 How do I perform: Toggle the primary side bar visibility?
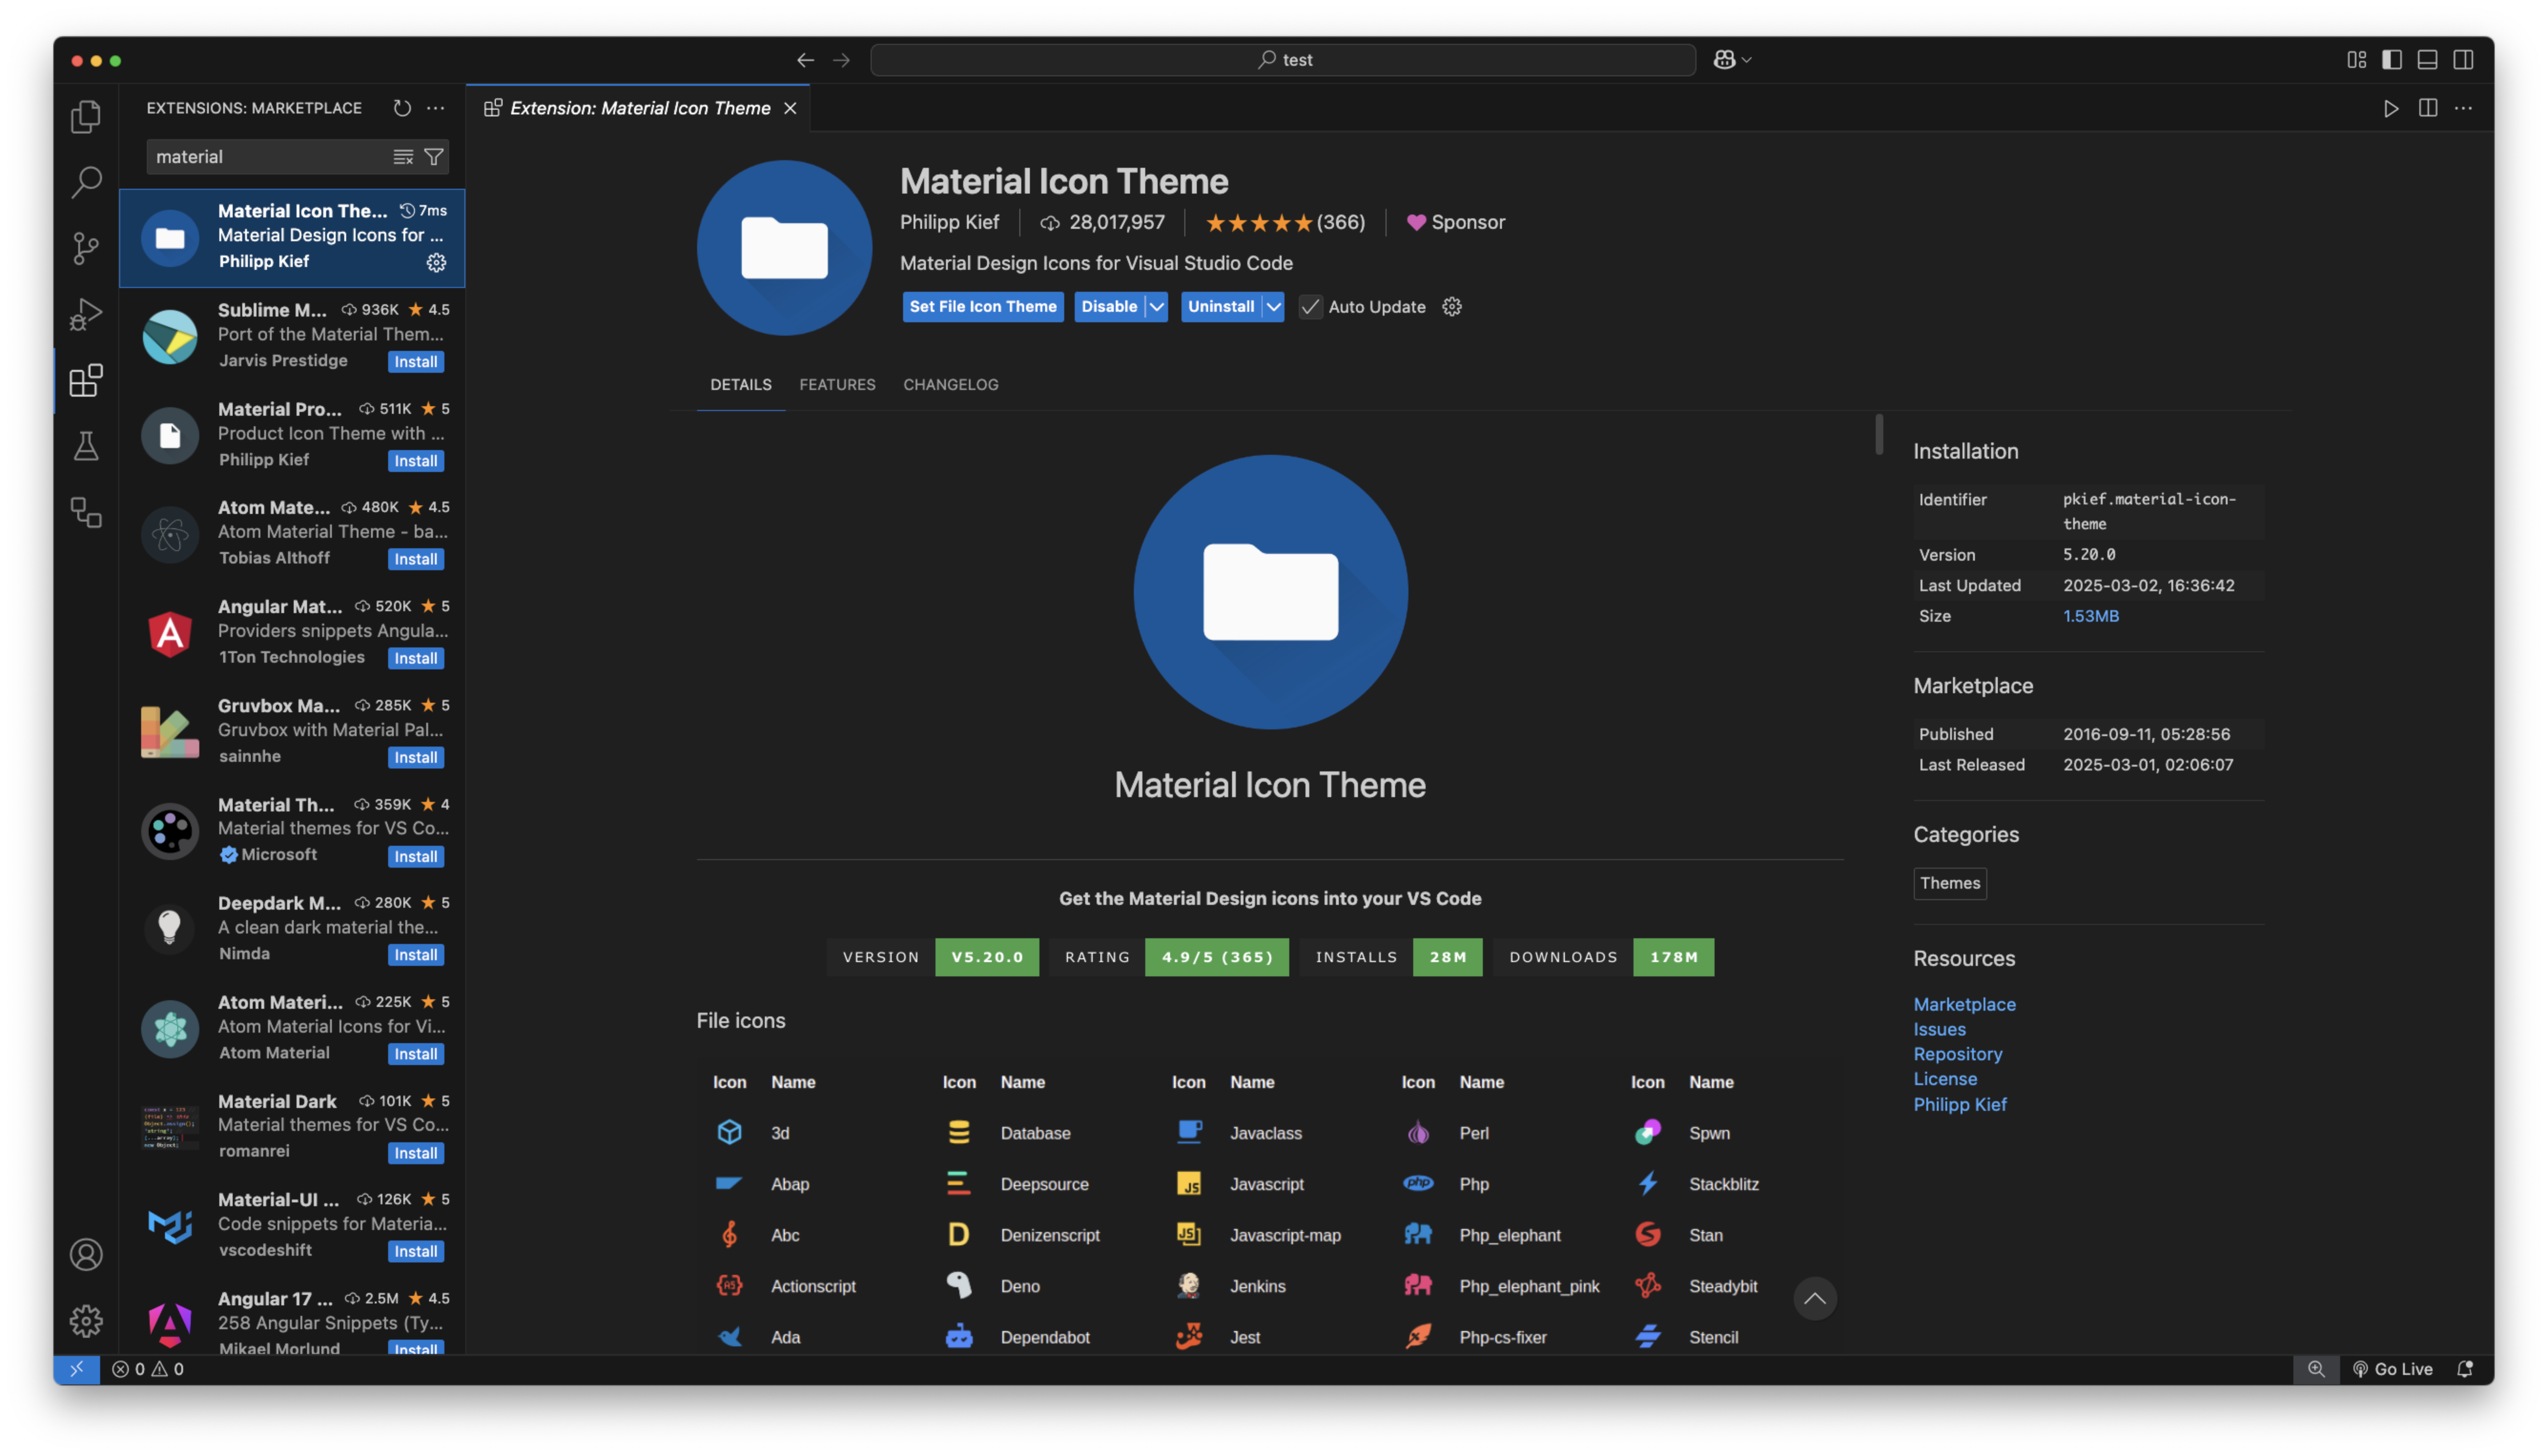point(2391,60)
